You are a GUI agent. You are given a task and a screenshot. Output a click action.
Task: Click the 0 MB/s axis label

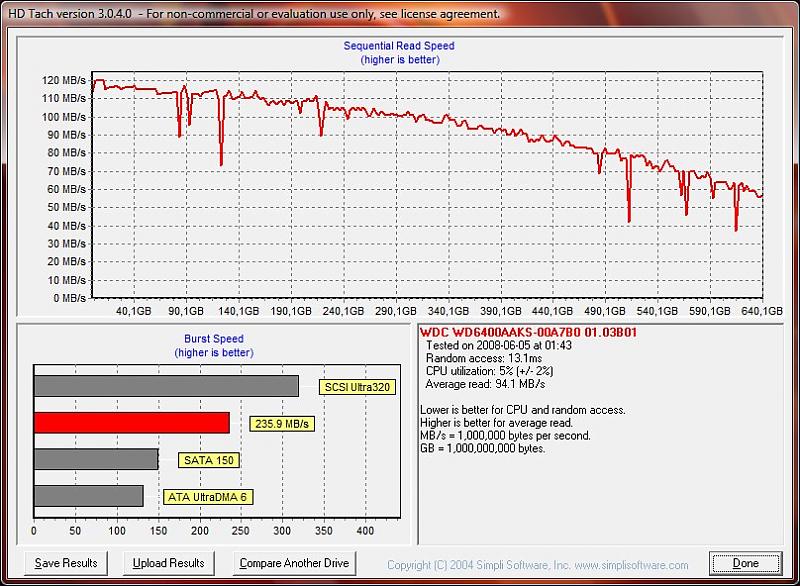click(x=69, y=298)
